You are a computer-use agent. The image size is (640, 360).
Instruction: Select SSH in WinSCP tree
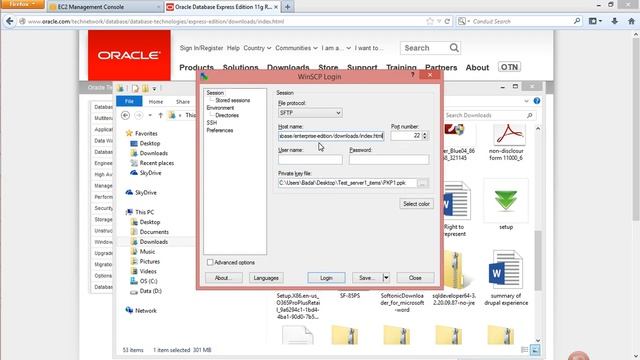(212, 123)
